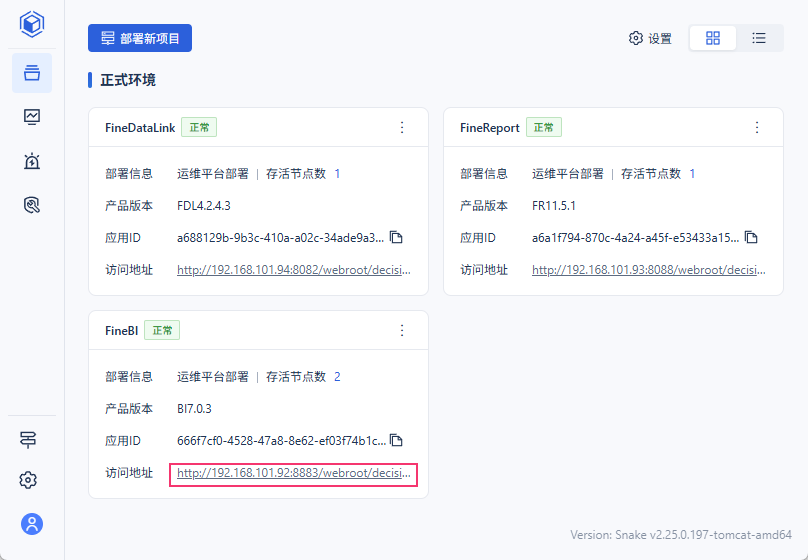This screenshot has width=808, height=560.
Task: Copy the FineBI application ID
Action: 396,440
